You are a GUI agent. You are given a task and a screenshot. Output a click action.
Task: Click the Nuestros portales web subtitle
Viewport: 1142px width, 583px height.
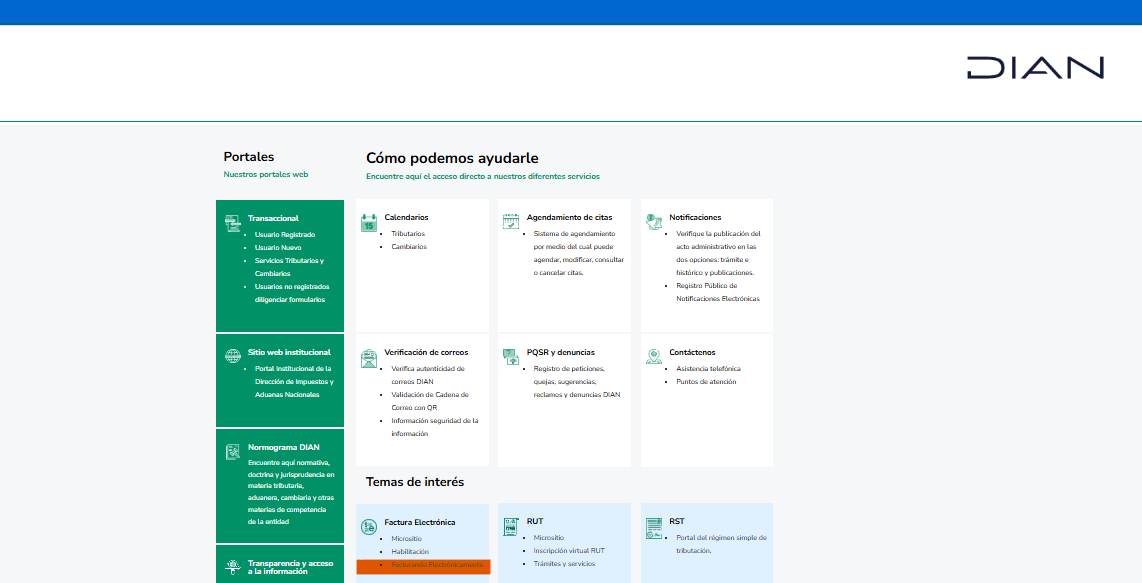pos(266,175)
